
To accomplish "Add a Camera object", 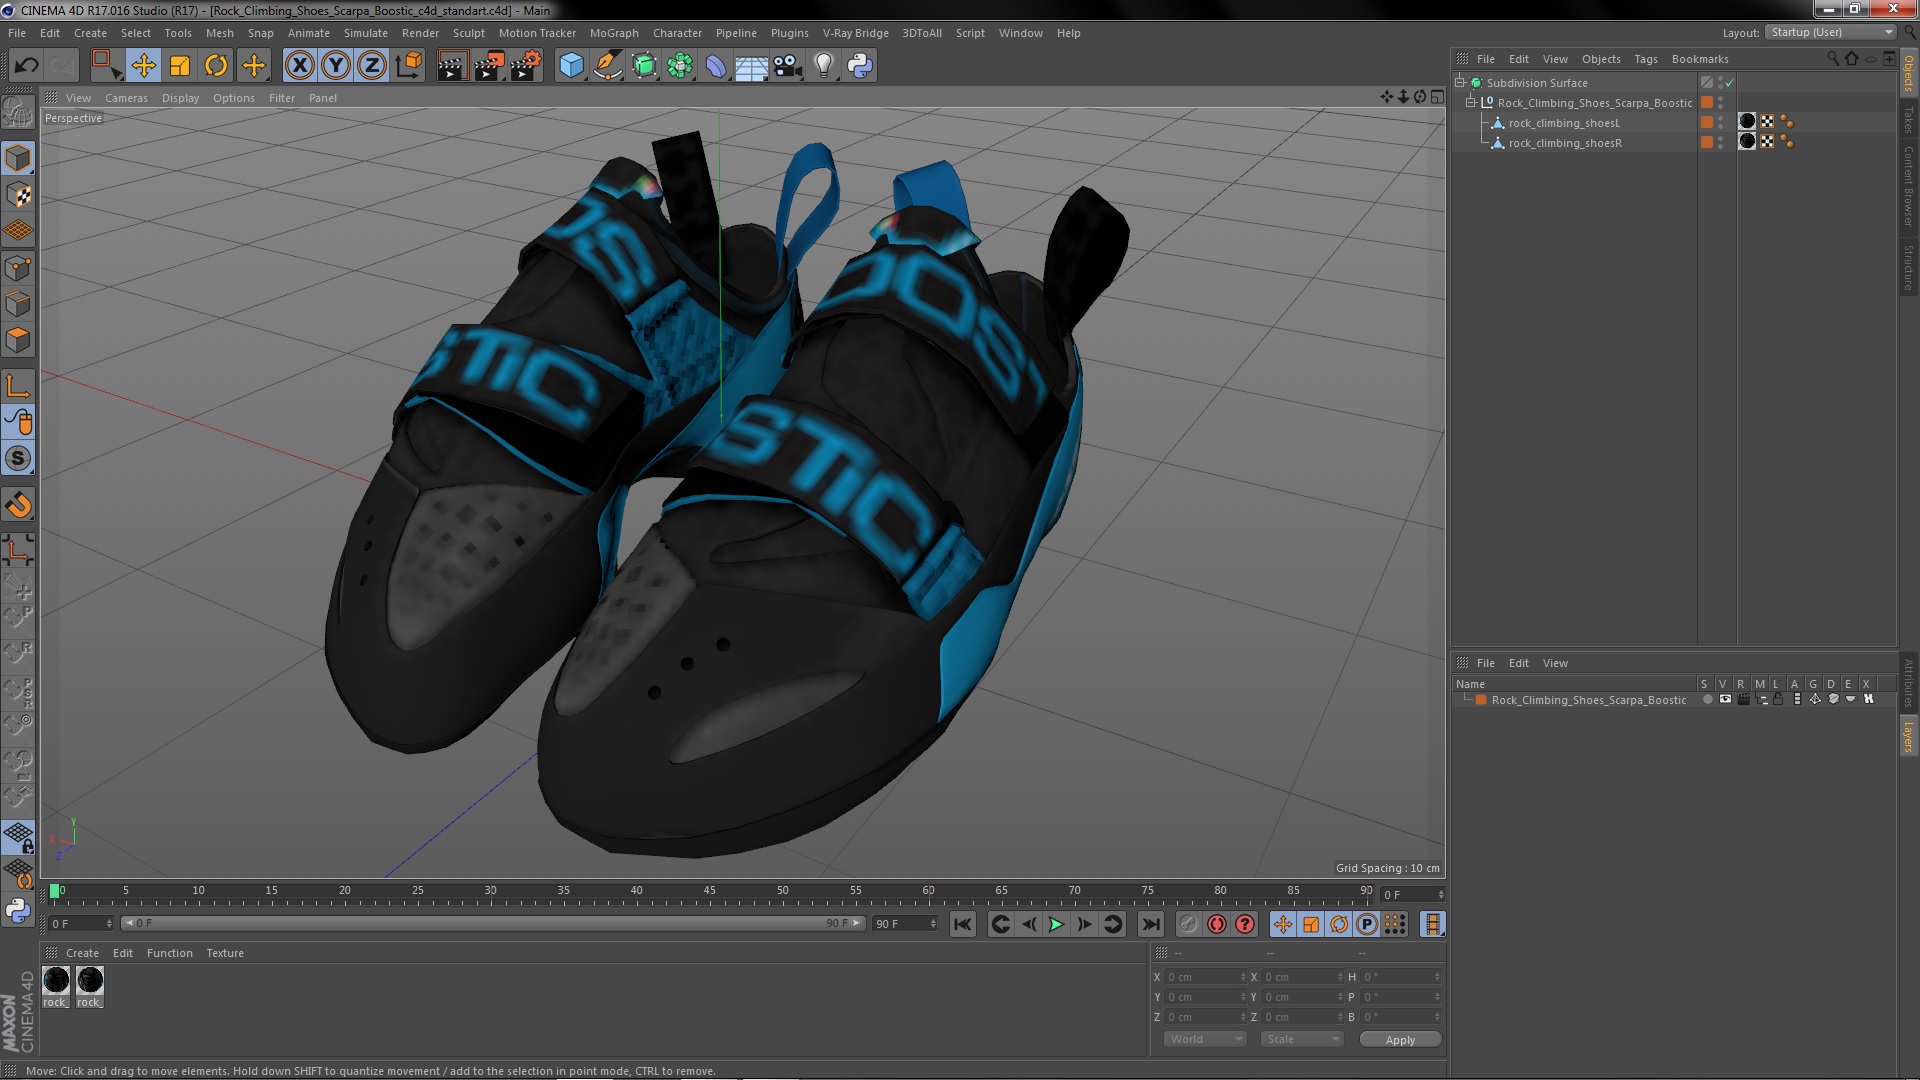I will (787, 66).
